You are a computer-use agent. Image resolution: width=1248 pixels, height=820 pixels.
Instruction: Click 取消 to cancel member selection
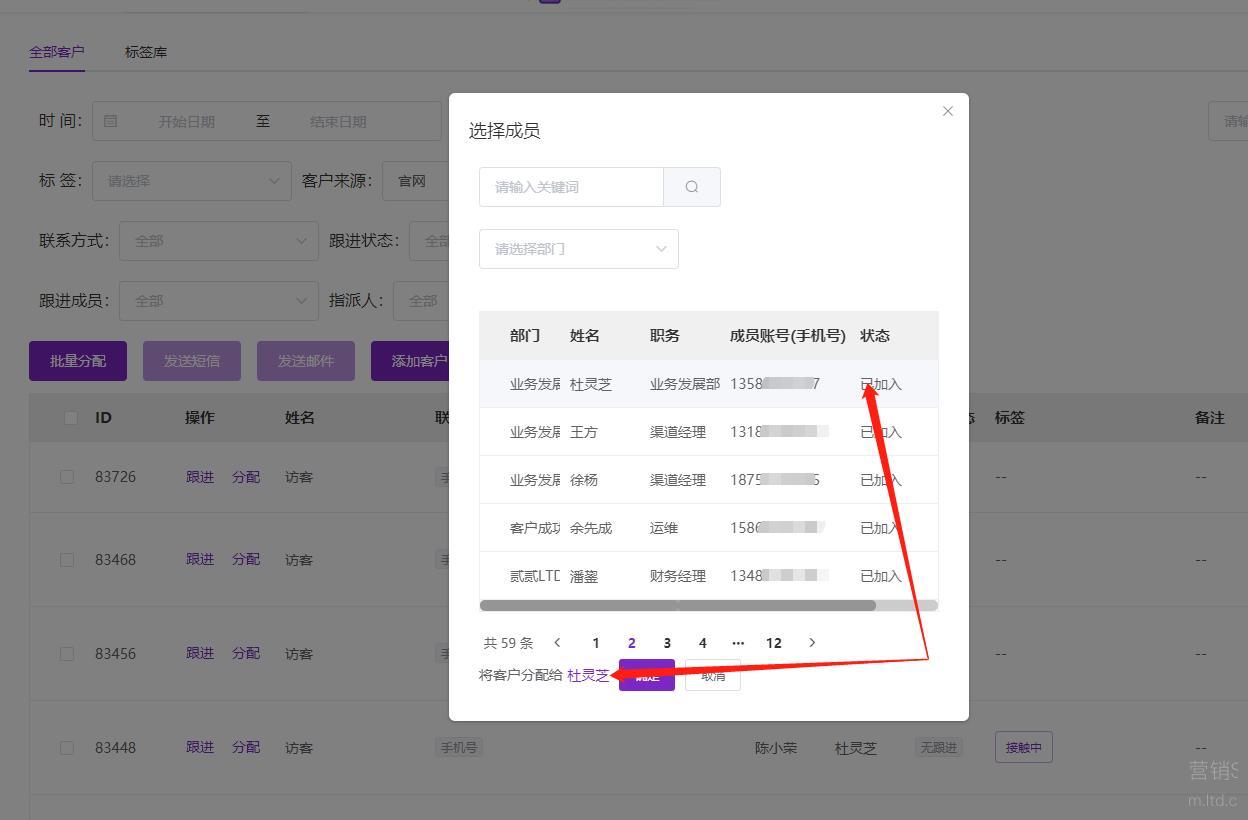[713, 676]
